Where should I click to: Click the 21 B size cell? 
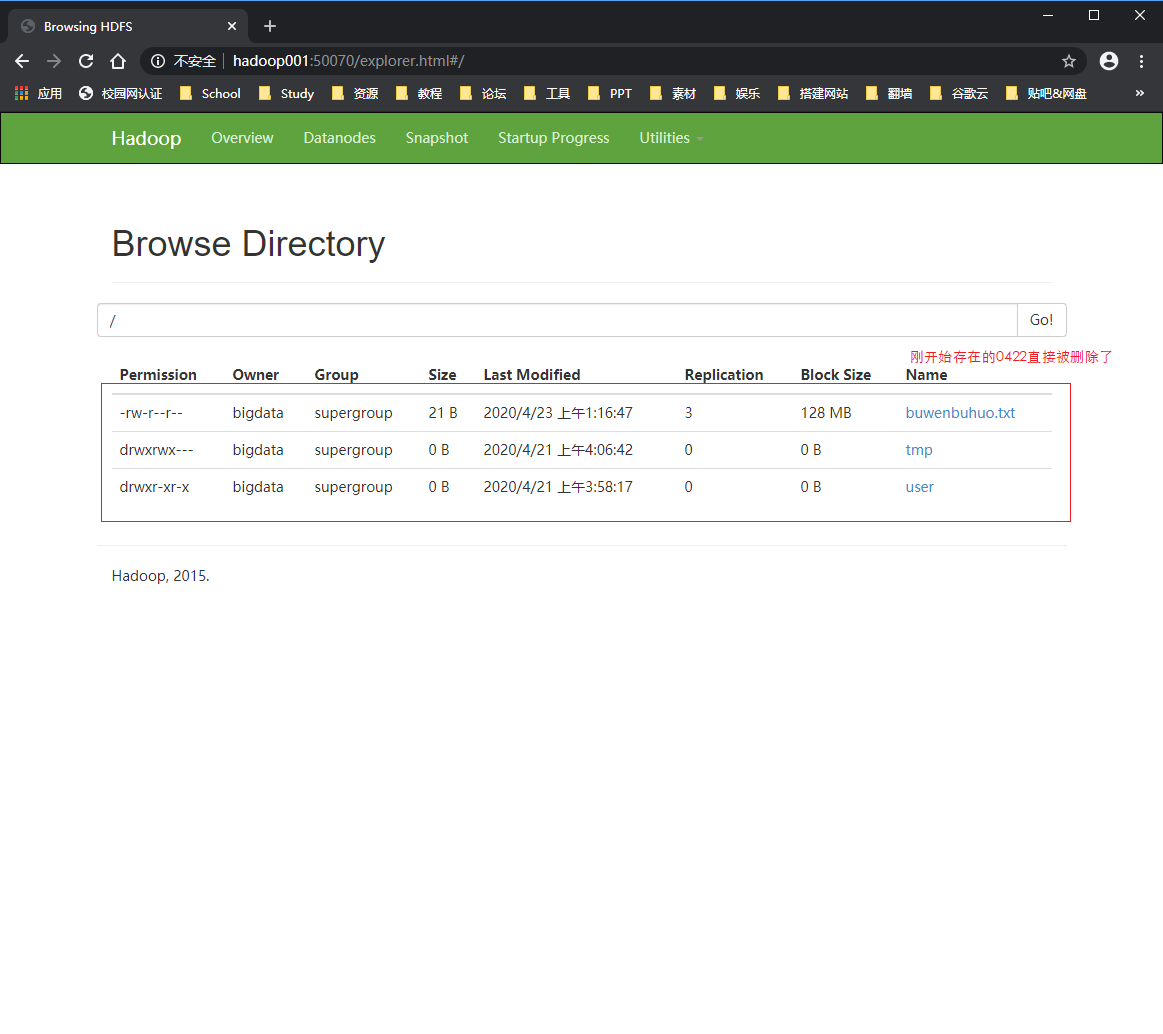pos(443,413)
